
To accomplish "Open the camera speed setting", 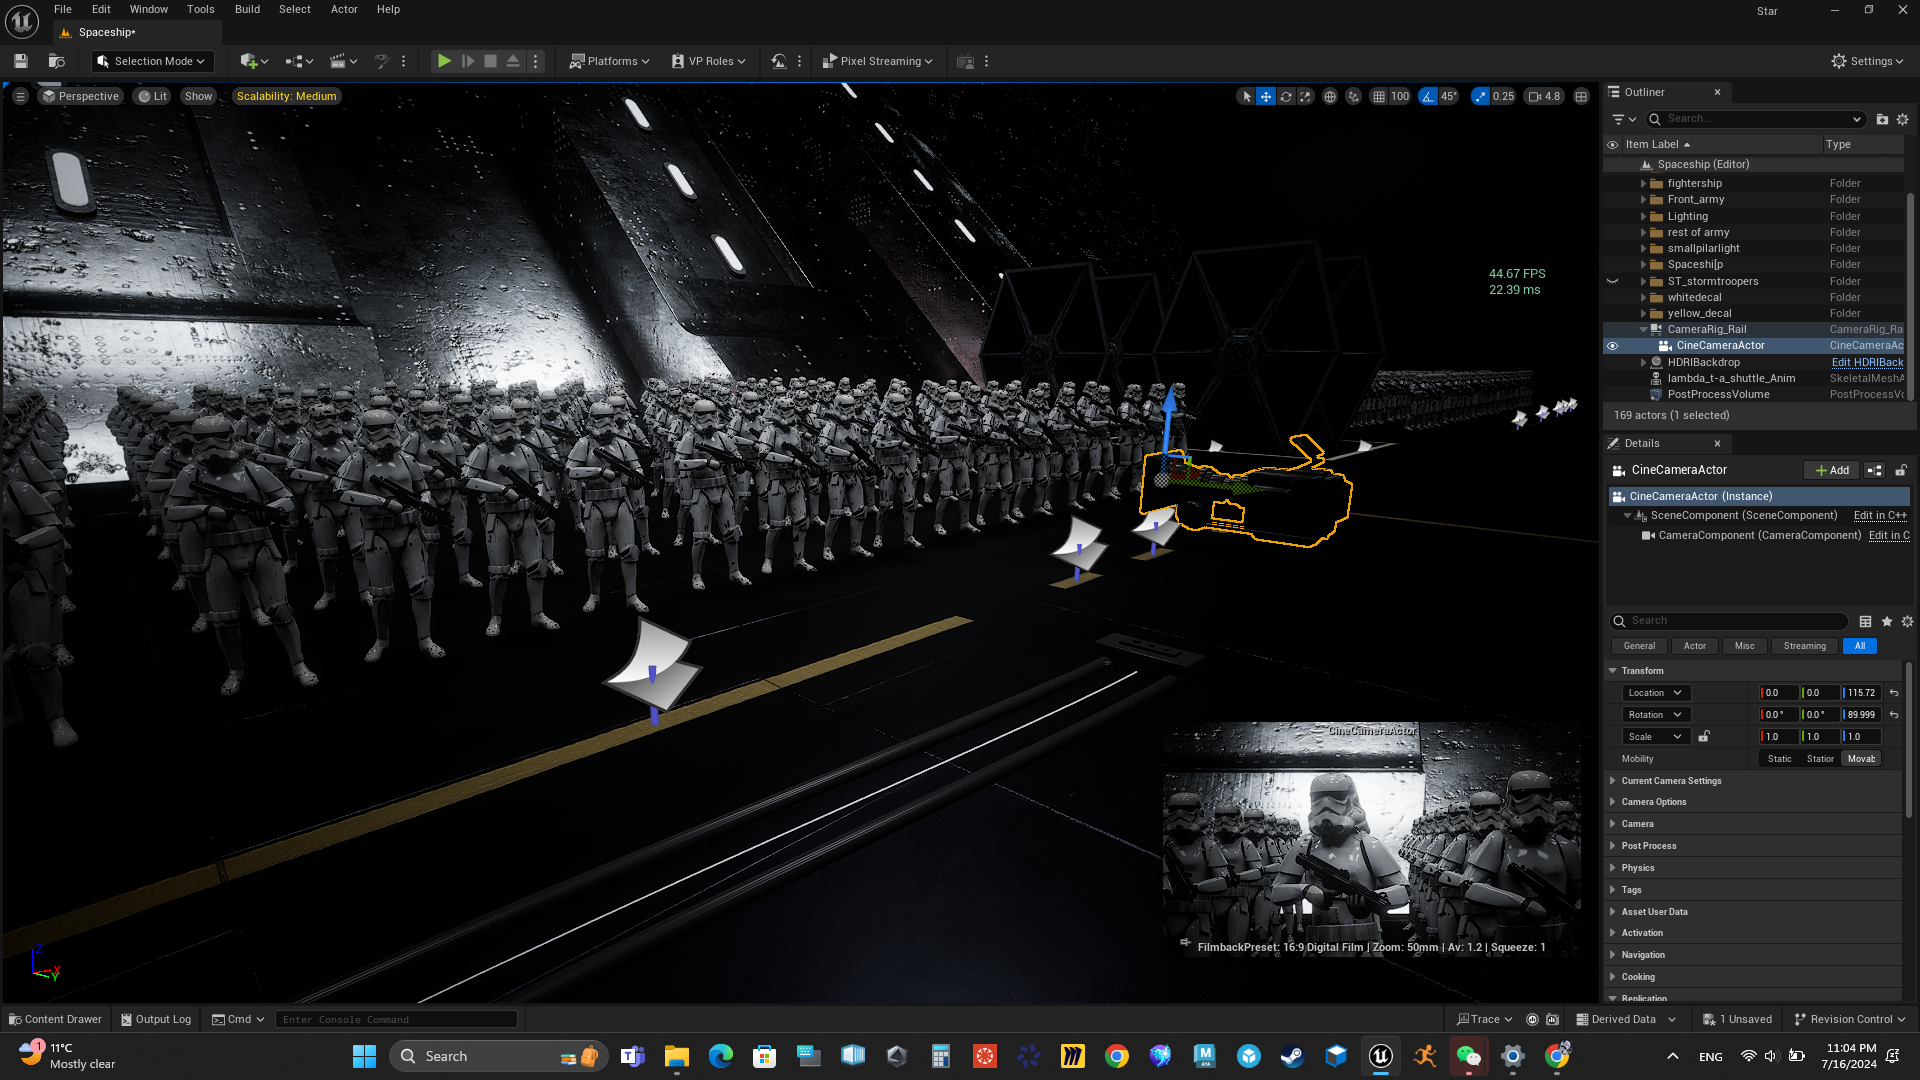I will click(x=1545, y=97).
